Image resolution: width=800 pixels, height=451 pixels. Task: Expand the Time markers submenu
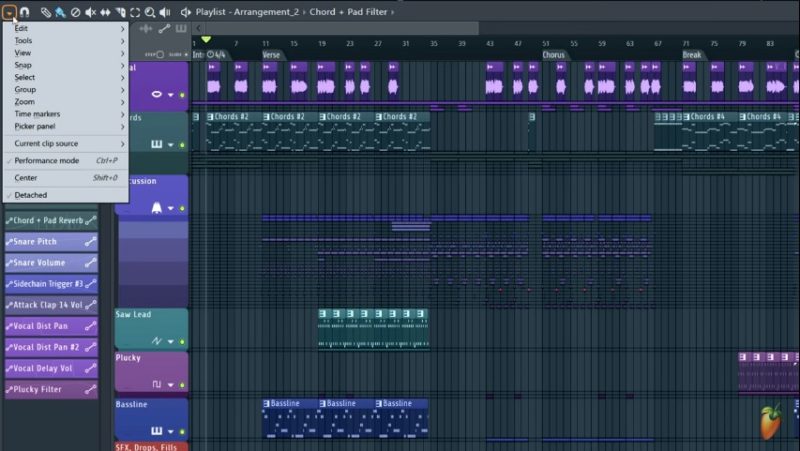click(x=66, y=114)
